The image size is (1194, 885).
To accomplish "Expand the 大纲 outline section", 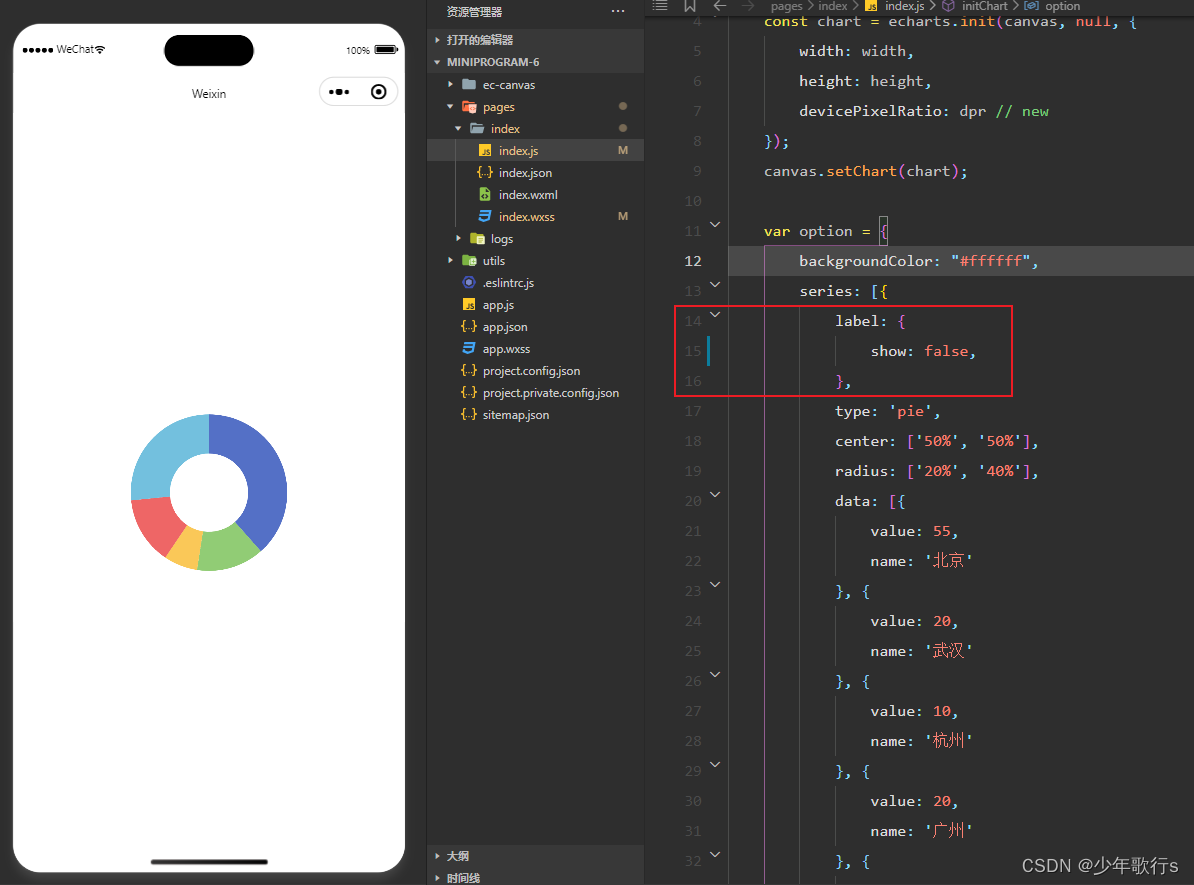I will [437, 856].
